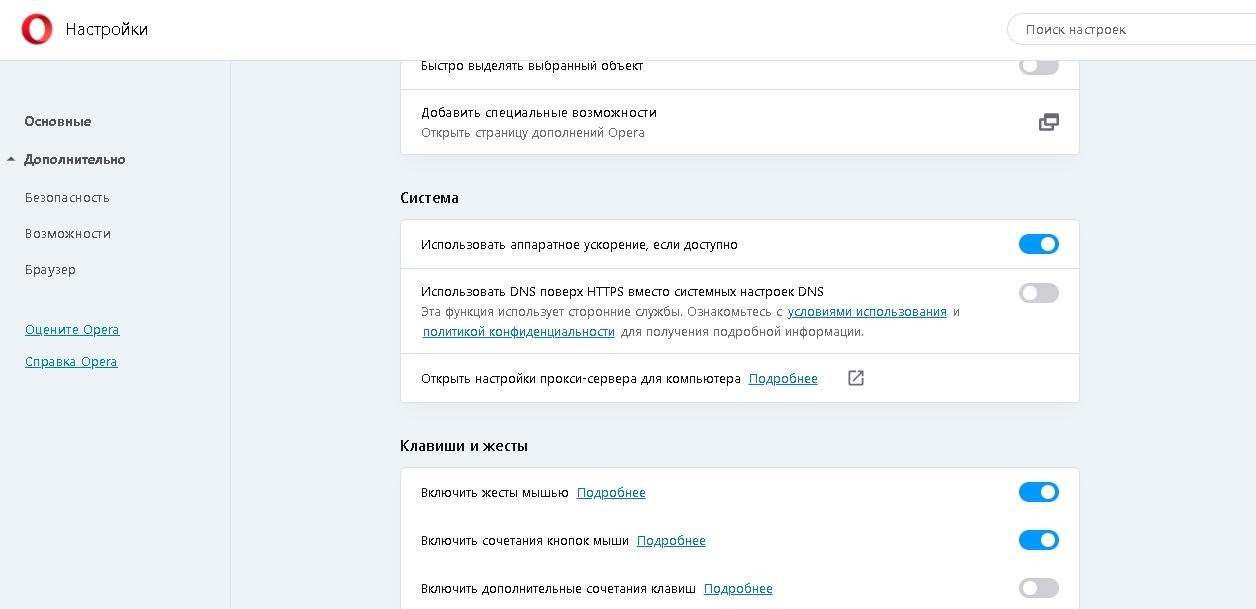The height and width of the screenshot is (609, 1256).
Task: Toggle mouse button combinations switch
Action: point(1038,540)
